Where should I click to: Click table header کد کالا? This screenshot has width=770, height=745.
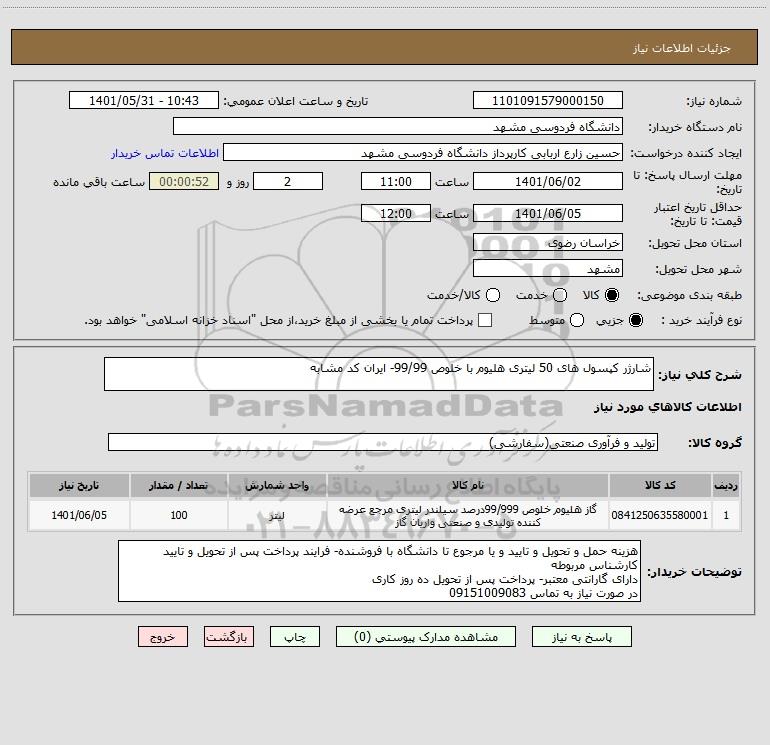coord(660,485)
